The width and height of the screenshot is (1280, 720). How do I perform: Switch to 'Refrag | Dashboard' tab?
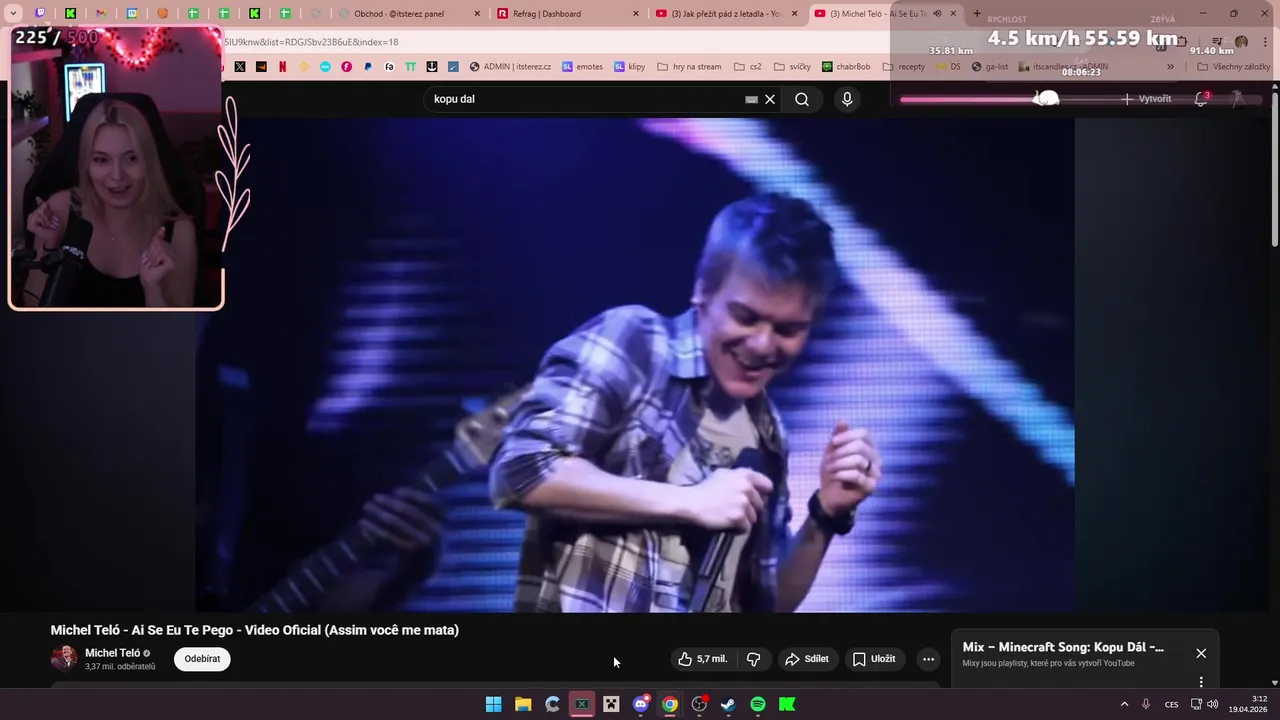pos(567,14)
